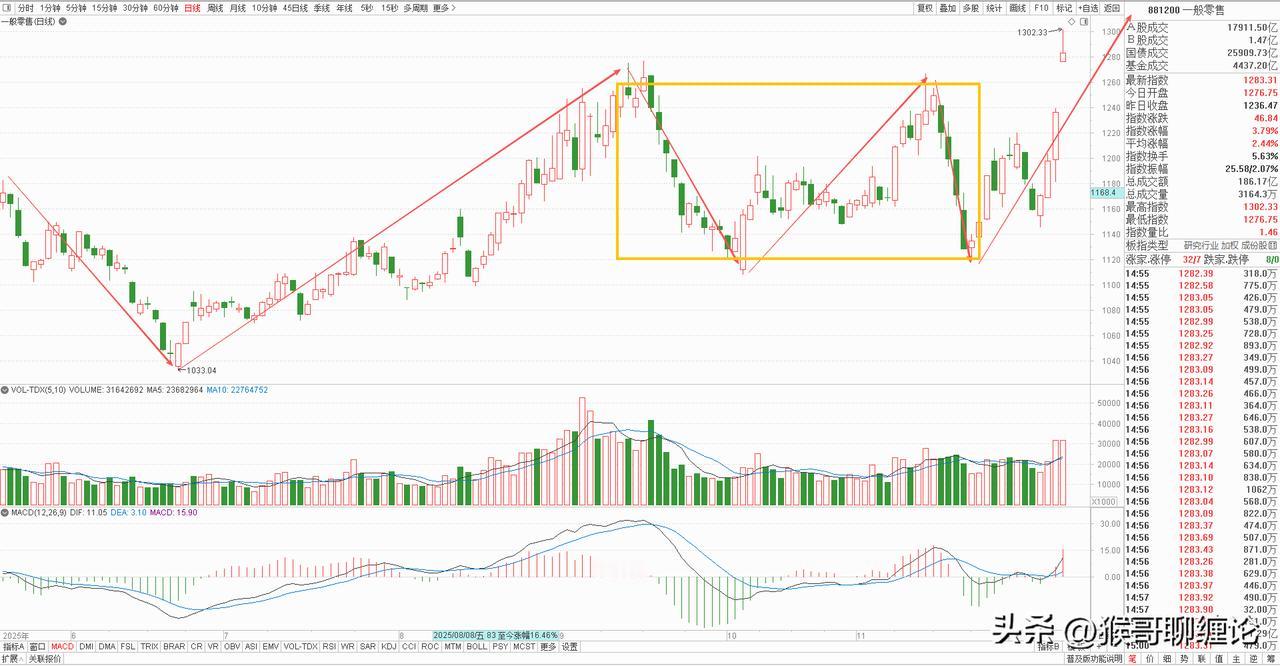The height and width of the screenshot is (666, 1280).
Task: Select the RSI indicator tab
Action: pyautogui.click(x=329, y=646)
